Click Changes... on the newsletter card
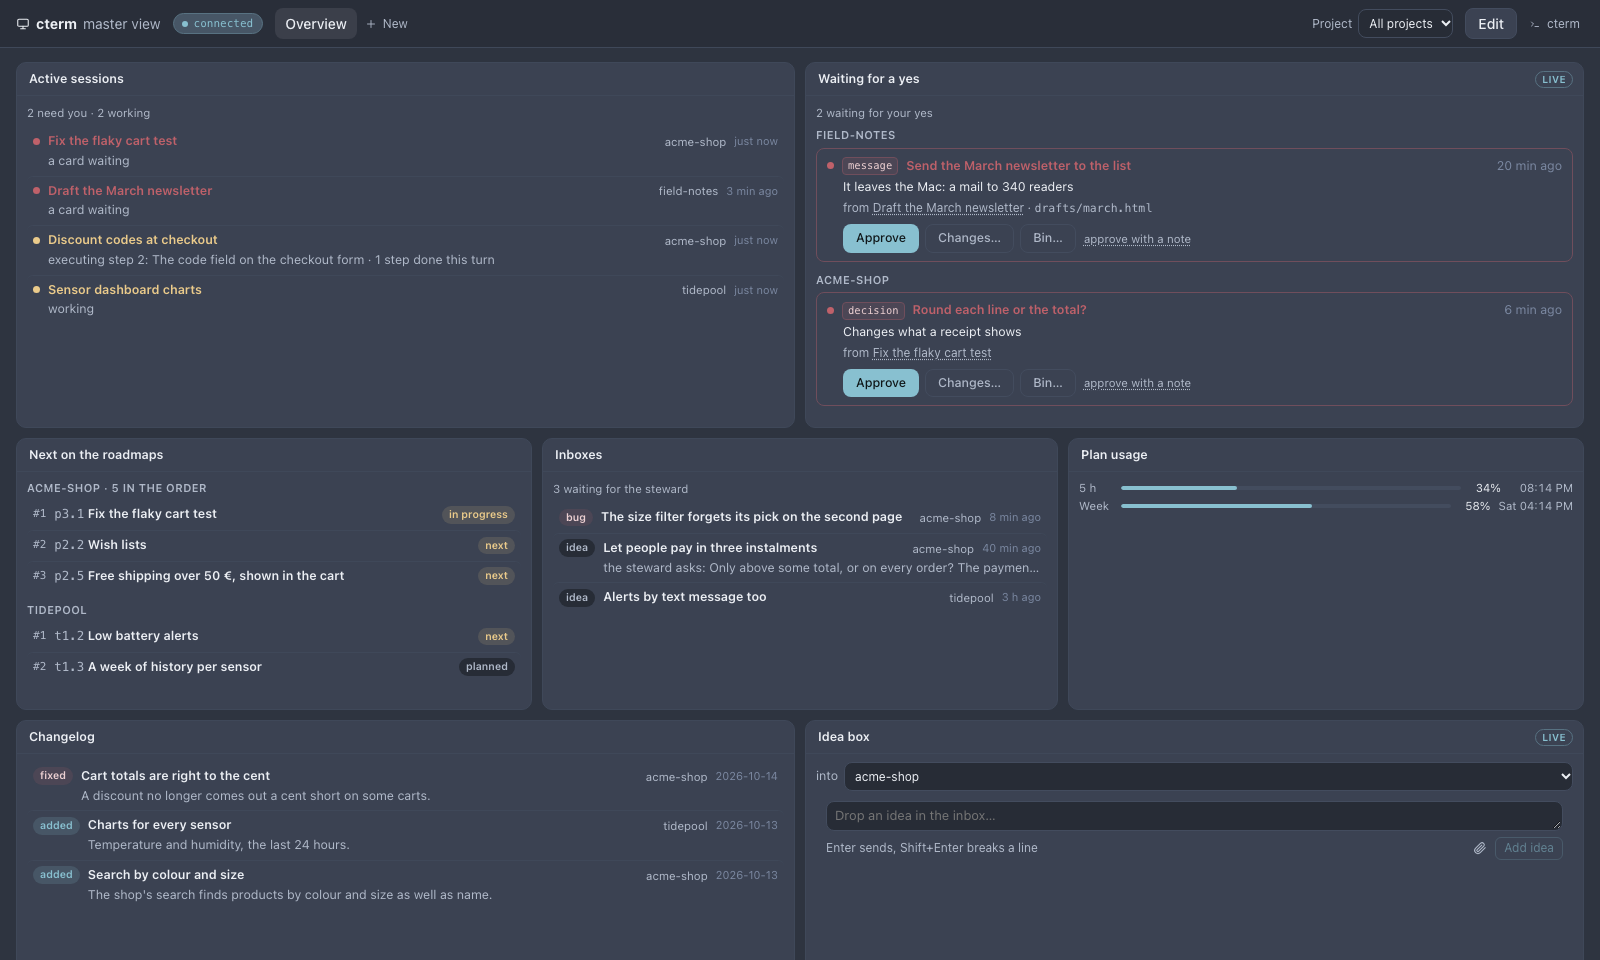Image resolution: width=1600 pixels, height=960 pixels. 969,238
